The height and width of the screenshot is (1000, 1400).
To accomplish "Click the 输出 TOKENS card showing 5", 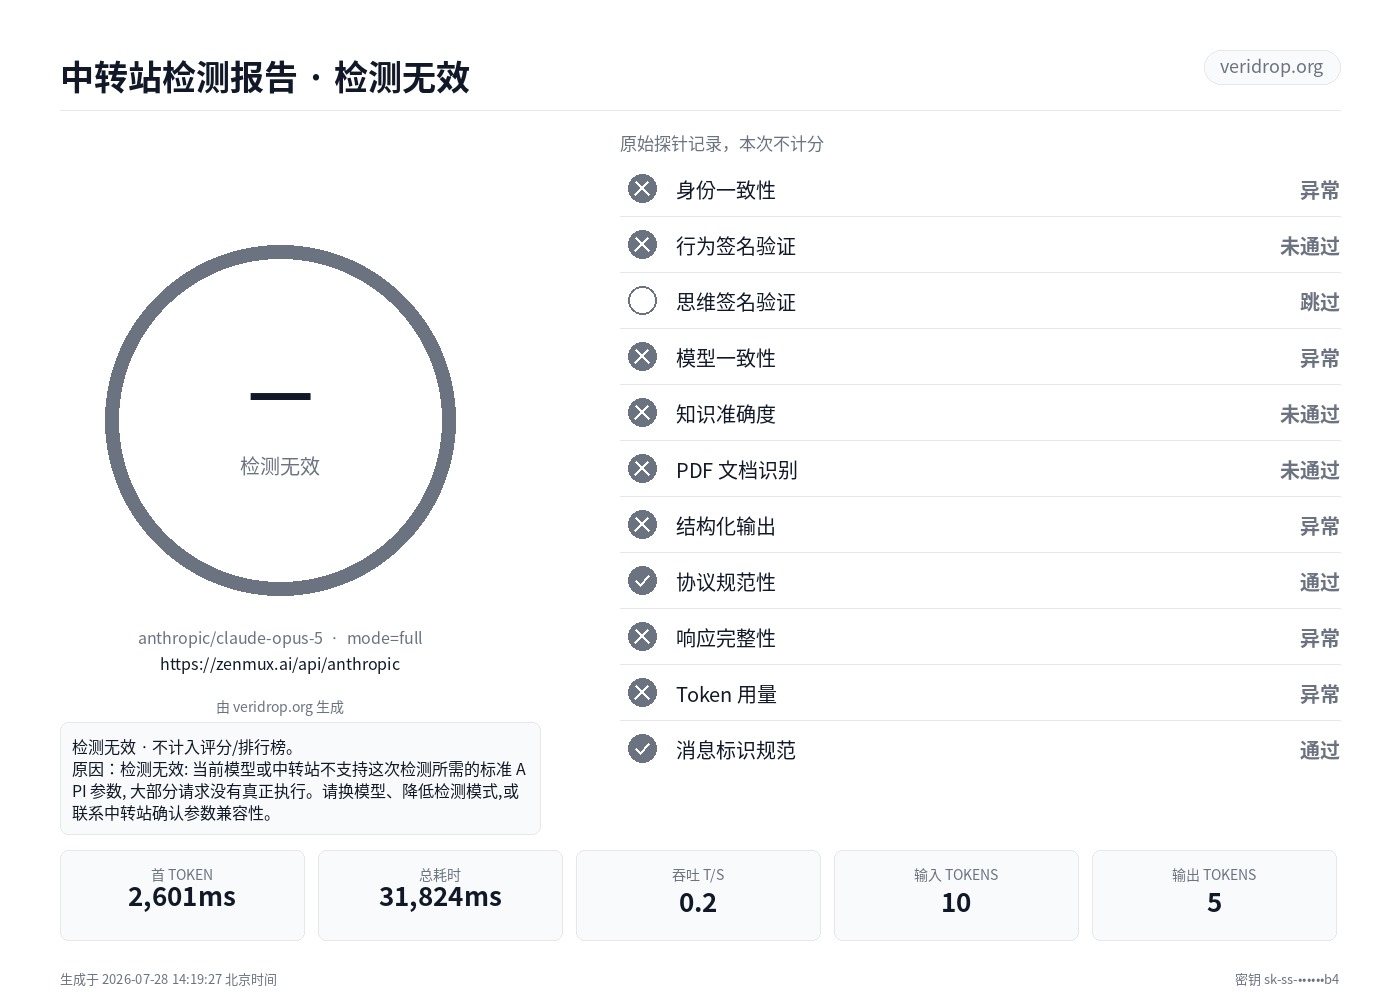I will [1214, 895].
